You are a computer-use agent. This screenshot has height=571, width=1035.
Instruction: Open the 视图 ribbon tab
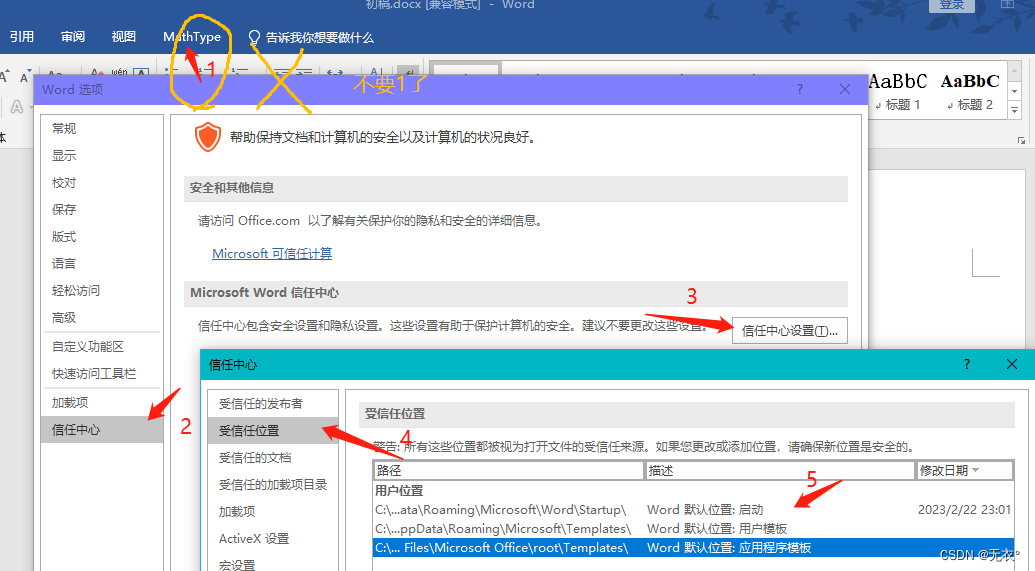tap(123, 37)
